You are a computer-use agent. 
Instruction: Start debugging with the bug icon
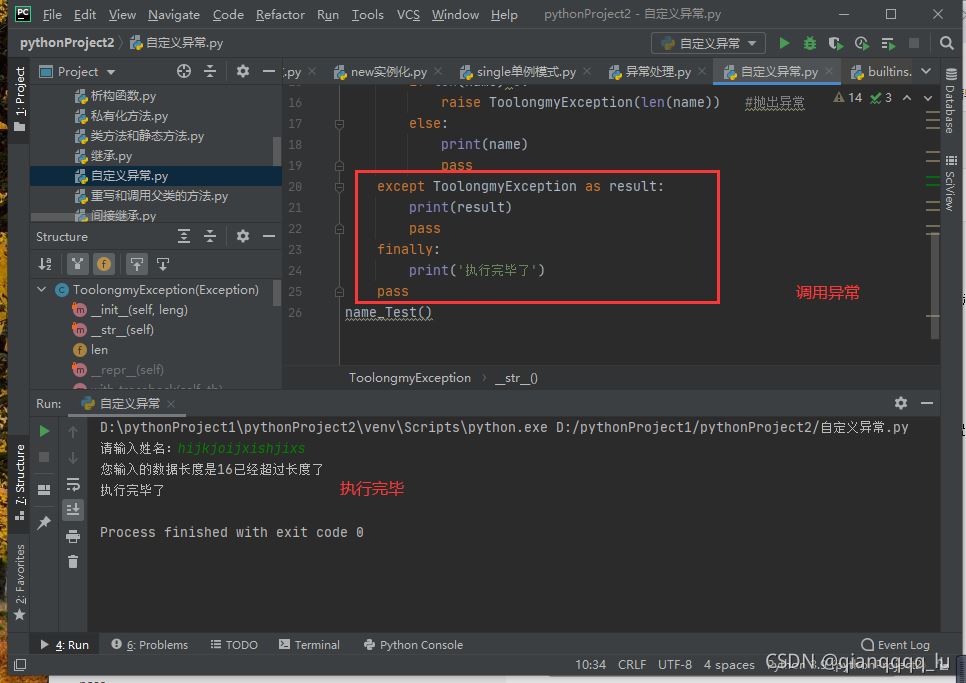[x=810, y=43]
